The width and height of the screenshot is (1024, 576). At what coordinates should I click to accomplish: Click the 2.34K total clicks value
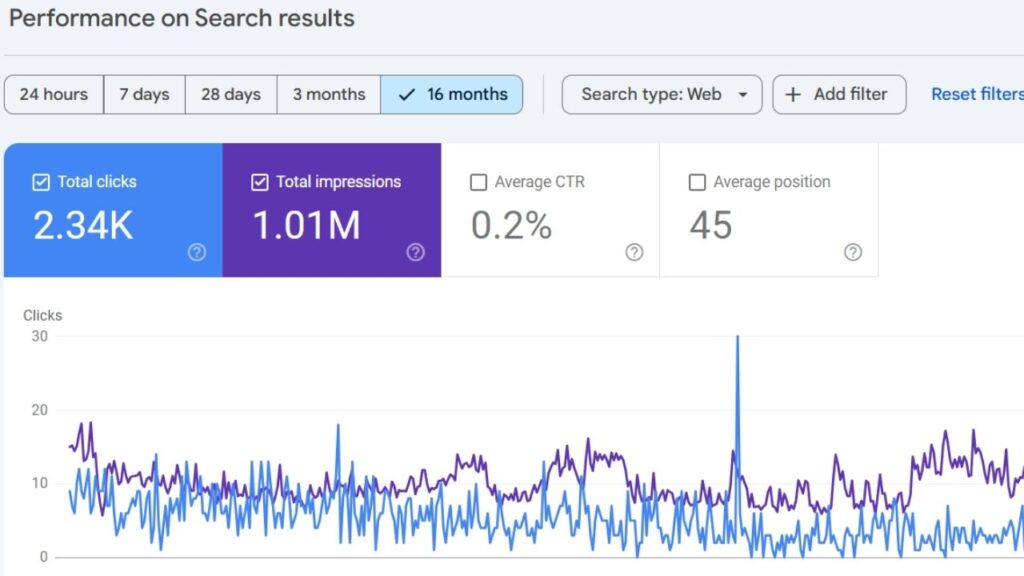coord(83,226)
